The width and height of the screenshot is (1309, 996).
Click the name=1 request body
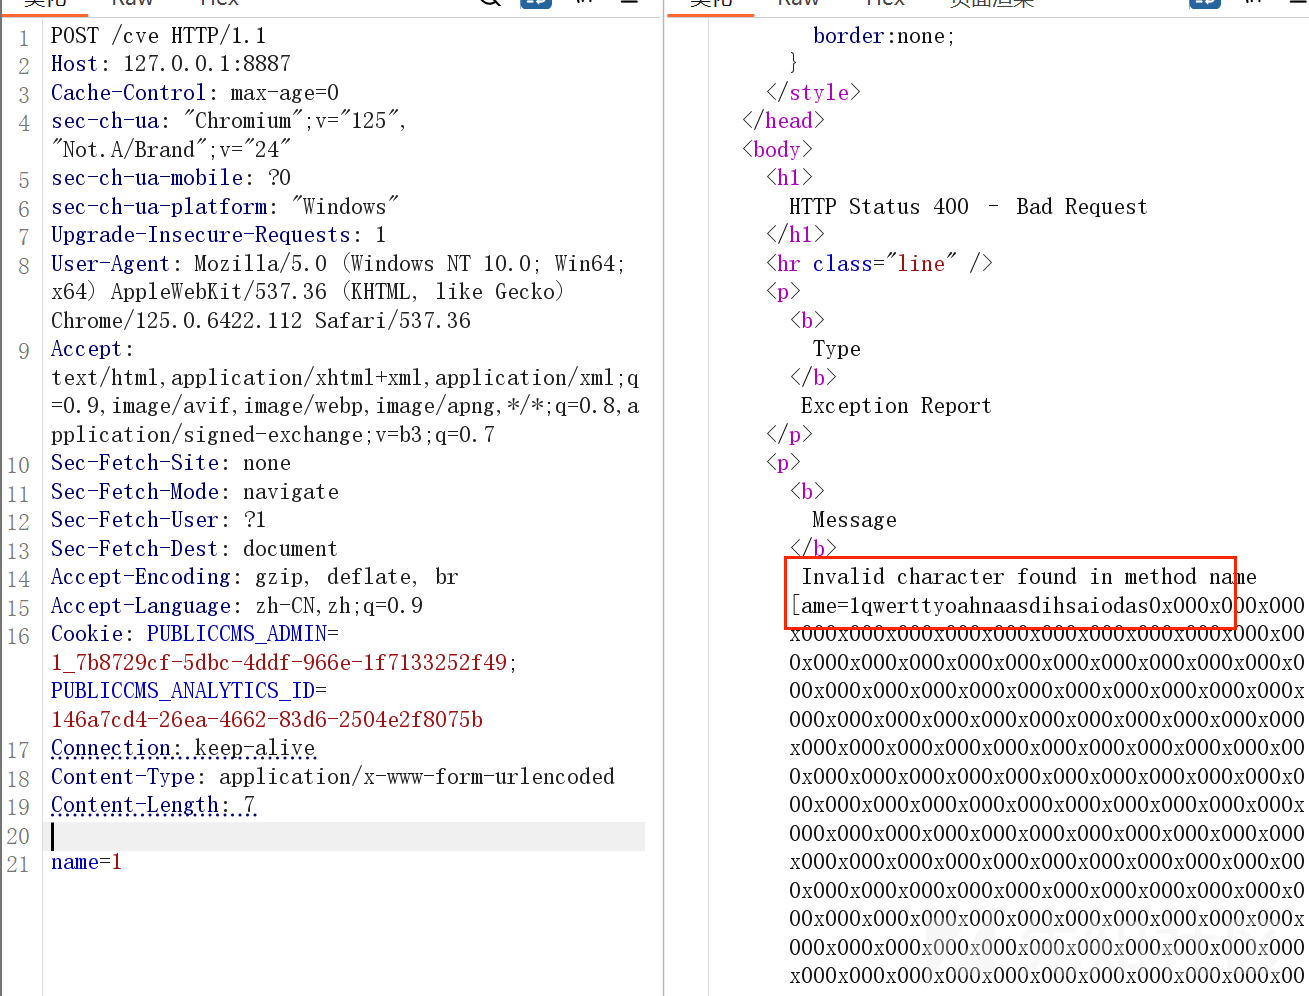pyautogui.click(x=87, y=862)
